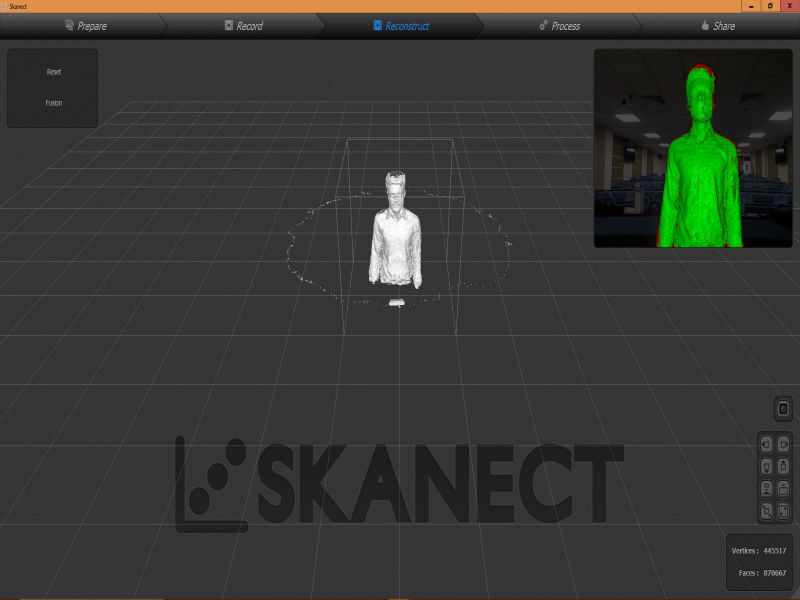The height and width of the screenshot is (600, 800).
Task: Choose the front-facing figure view icon
Action: click(766, 488)
